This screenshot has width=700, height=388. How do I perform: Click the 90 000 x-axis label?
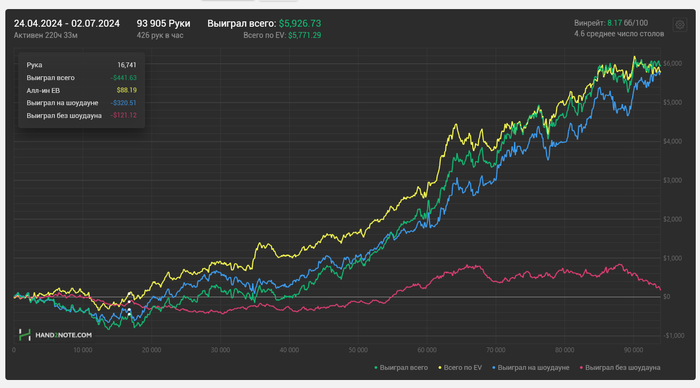[x=633, y=350]
